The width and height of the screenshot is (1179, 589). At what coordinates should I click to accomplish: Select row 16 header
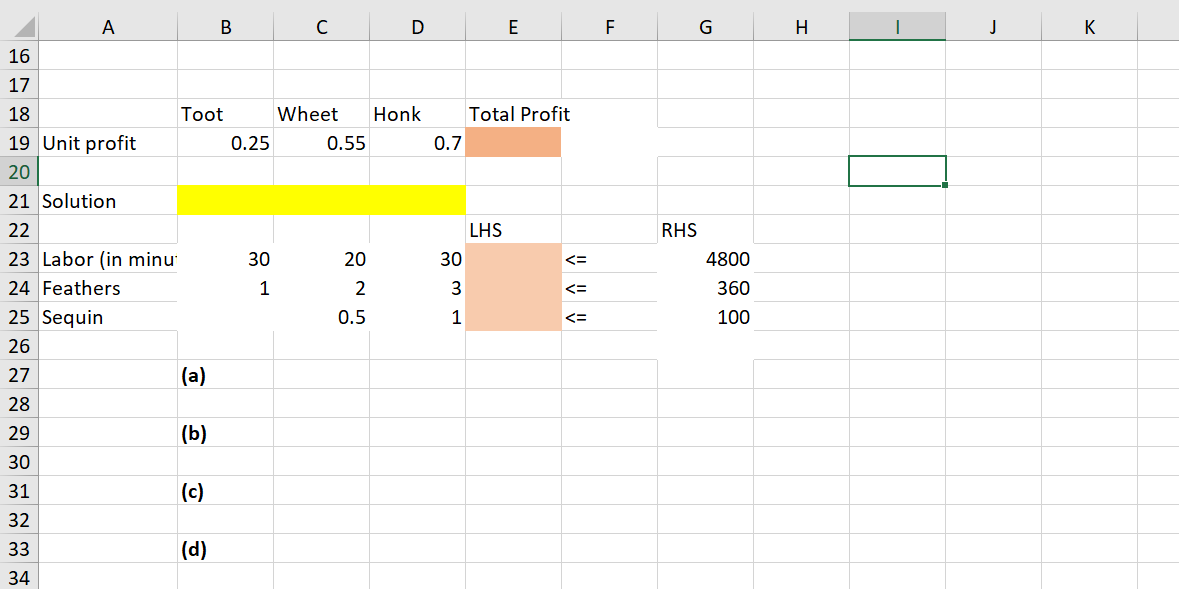point(19,56)
